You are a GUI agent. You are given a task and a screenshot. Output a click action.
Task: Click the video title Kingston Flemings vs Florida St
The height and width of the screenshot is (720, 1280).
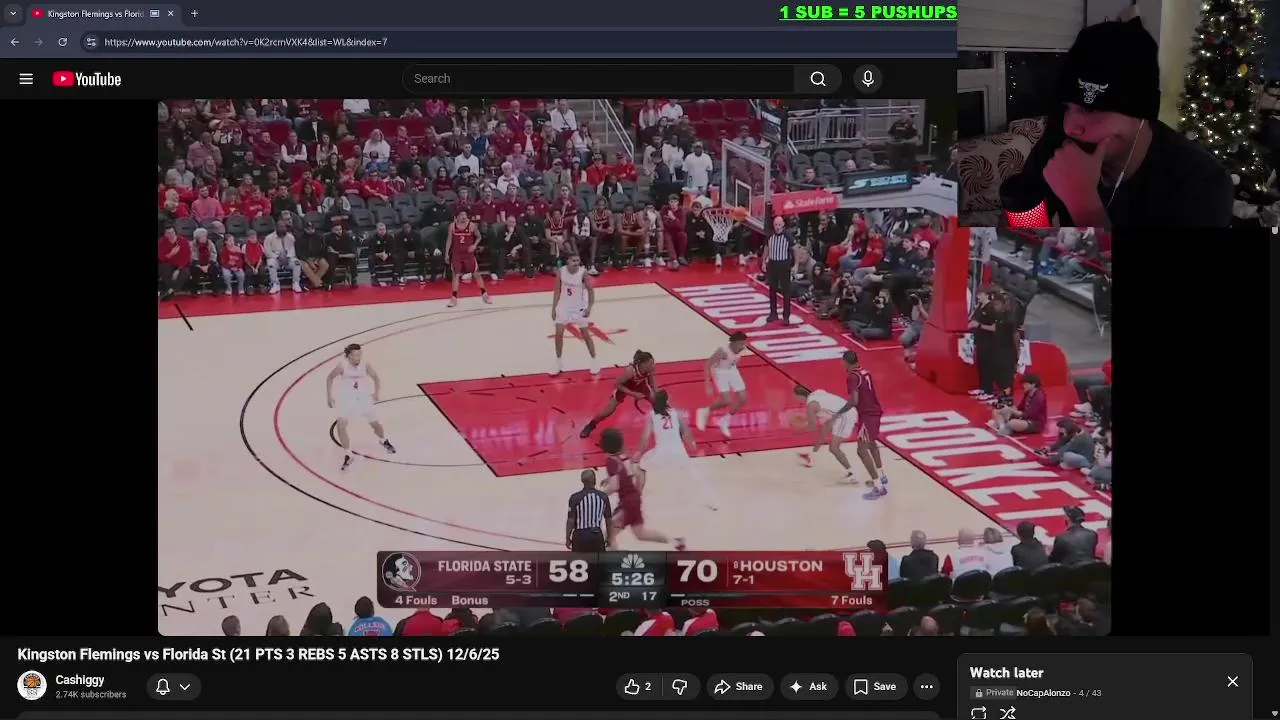tap(258, 654)
